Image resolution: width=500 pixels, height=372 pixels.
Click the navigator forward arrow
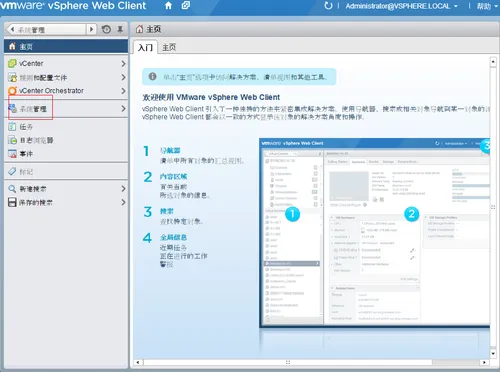click(x=91, y=30)
